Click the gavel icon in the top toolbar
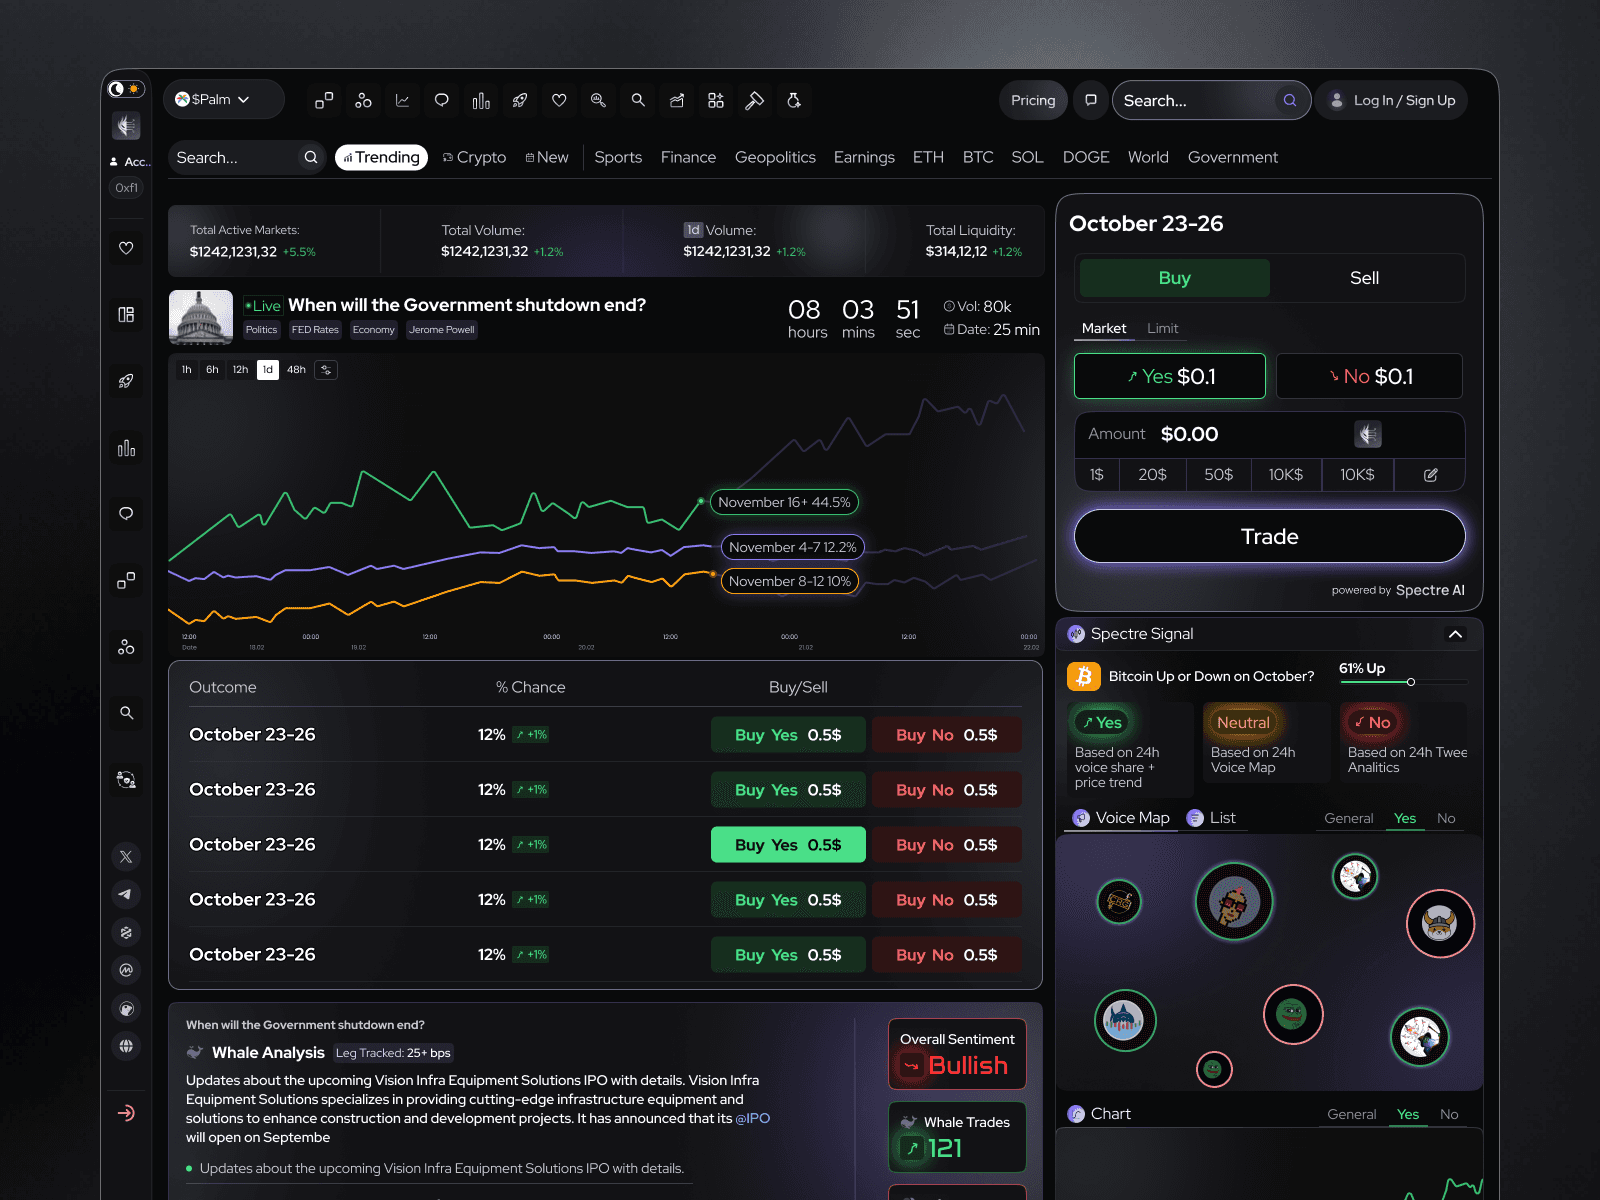Viewport: 1600px width, 1200px height. (755, 100)
